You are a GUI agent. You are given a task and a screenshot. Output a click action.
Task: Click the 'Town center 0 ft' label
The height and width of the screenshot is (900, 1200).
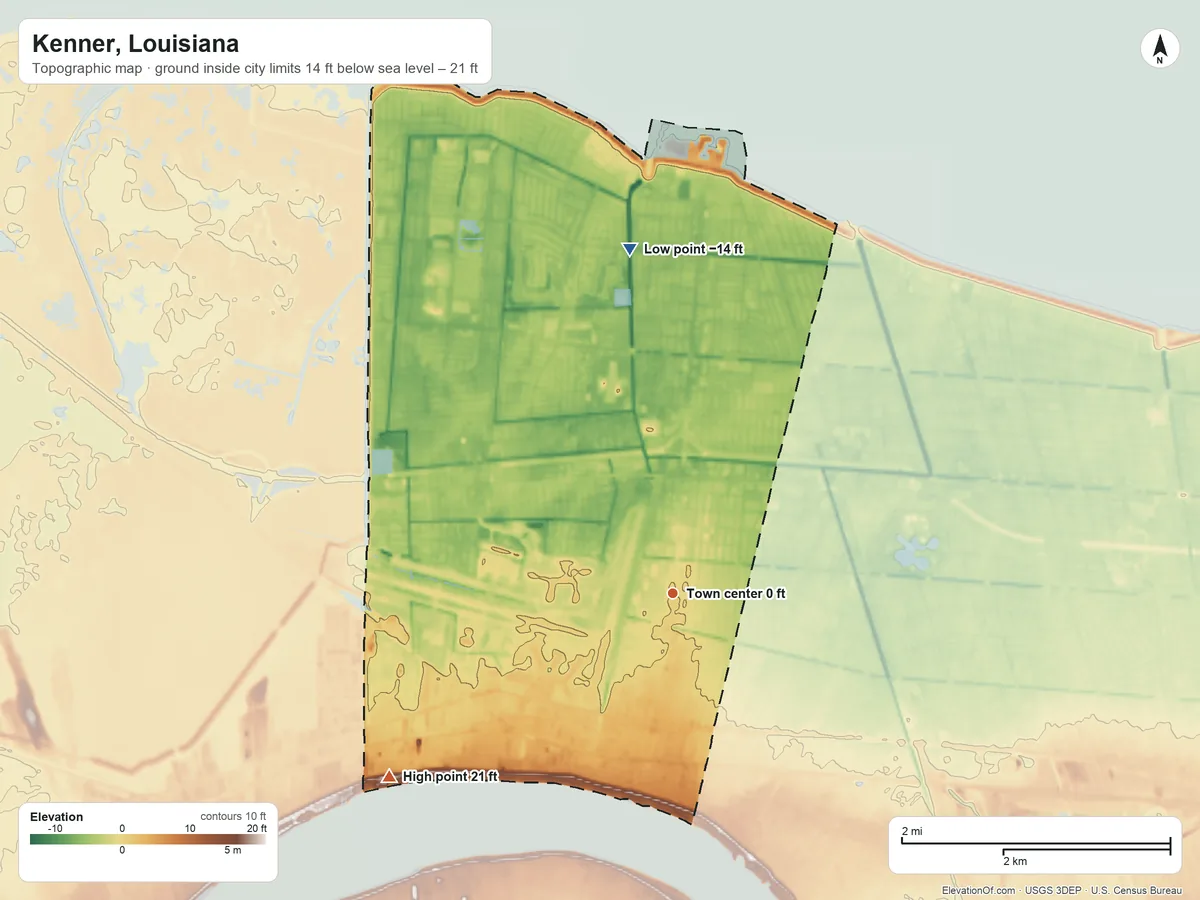[x=736, y=594]
